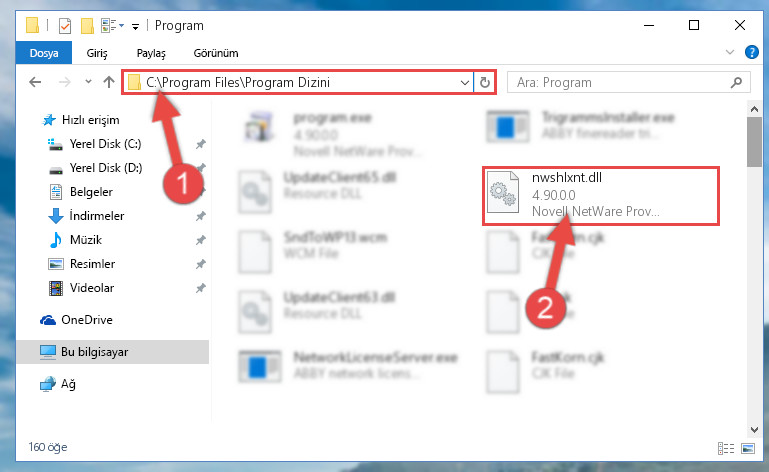Select the Paylaş tab
The height and width of the screenshot is (472, 769).
coord(151,53)
